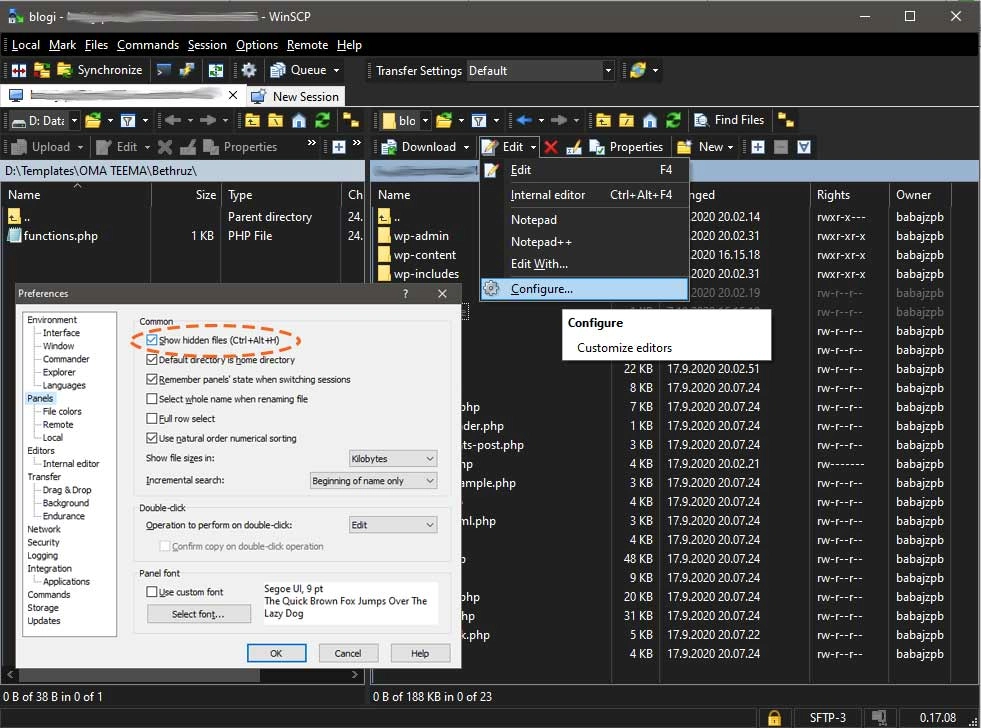Open the Preferences gear icon in toolbar
The height and width of the screenshot is (728, 981).
pyautogui.click(x=249, y=70)
